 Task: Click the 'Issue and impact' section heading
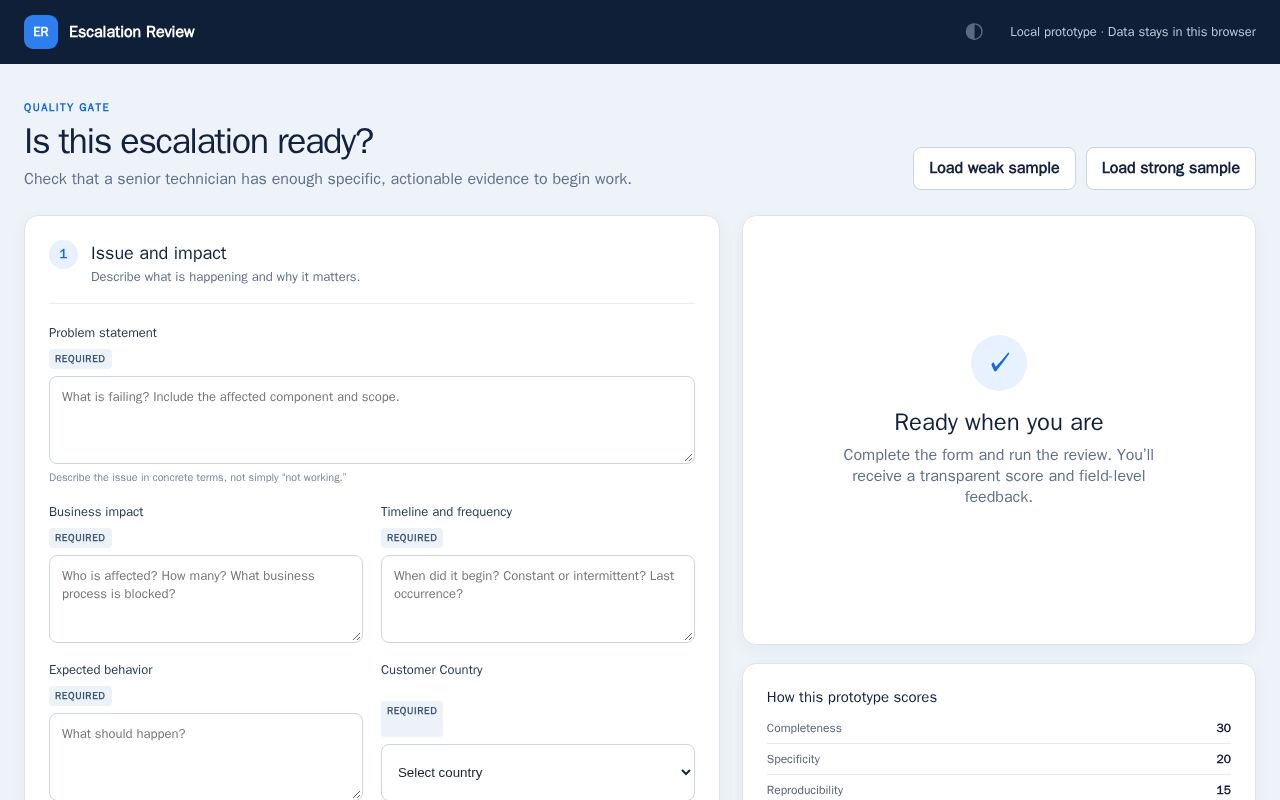tap(159, 253)
